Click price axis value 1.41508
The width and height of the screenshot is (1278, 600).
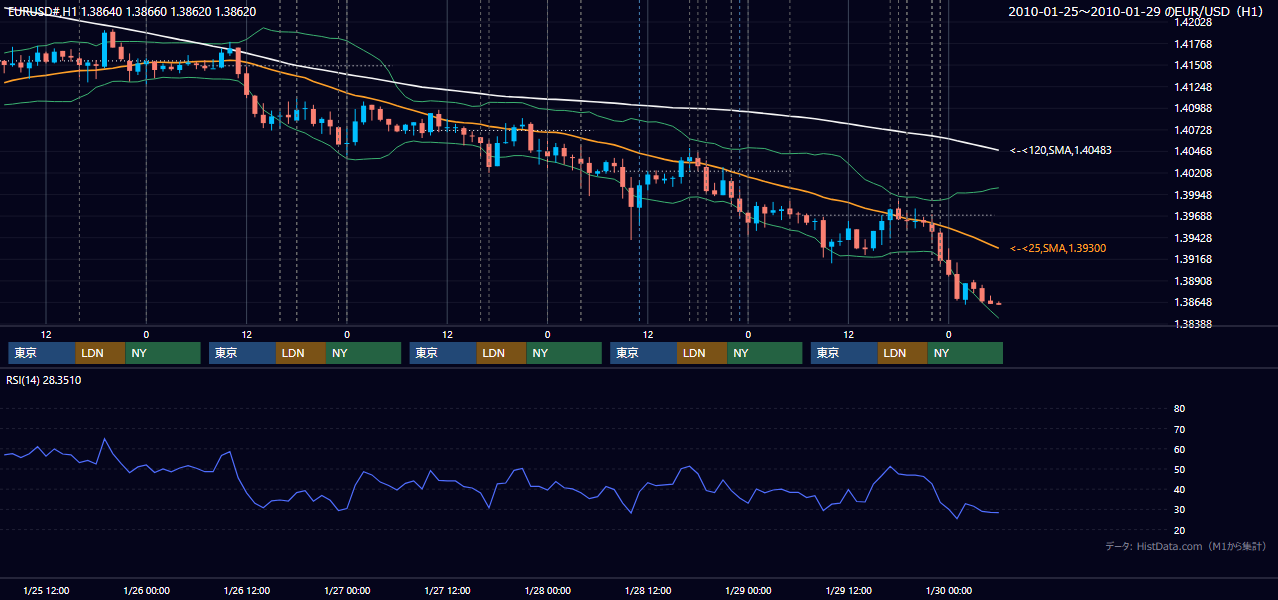tap(1192, 65)
